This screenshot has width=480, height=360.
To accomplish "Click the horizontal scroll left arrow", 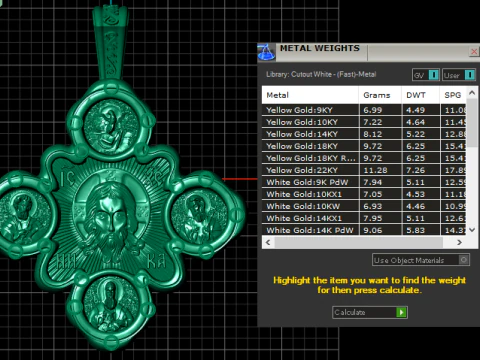I will tap(268, 243).
